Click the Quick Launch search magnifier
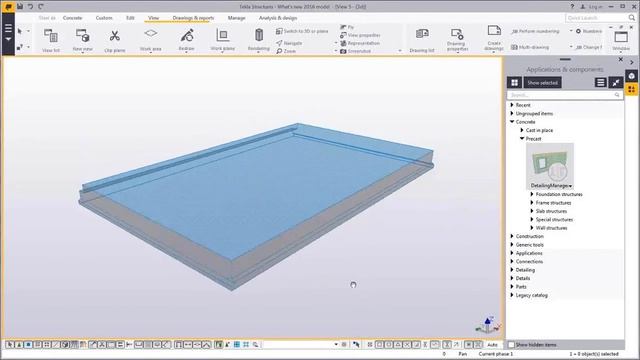This screenshot has height=360, width=640. coord(632,18)
